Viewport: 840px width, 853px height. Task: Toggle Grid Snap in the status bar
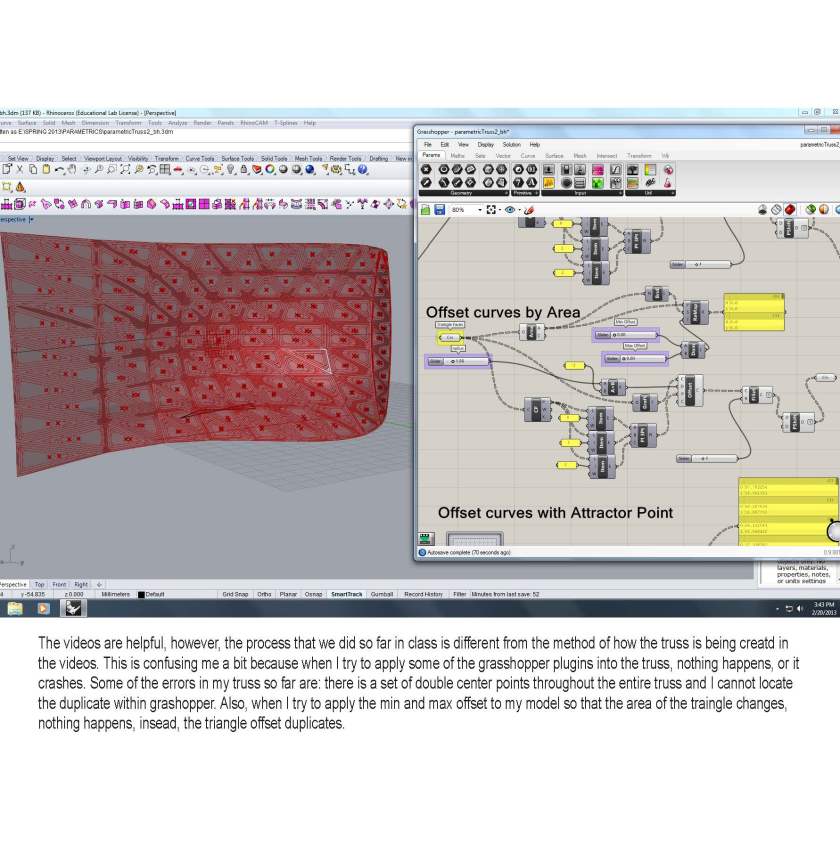click(236, 593)
